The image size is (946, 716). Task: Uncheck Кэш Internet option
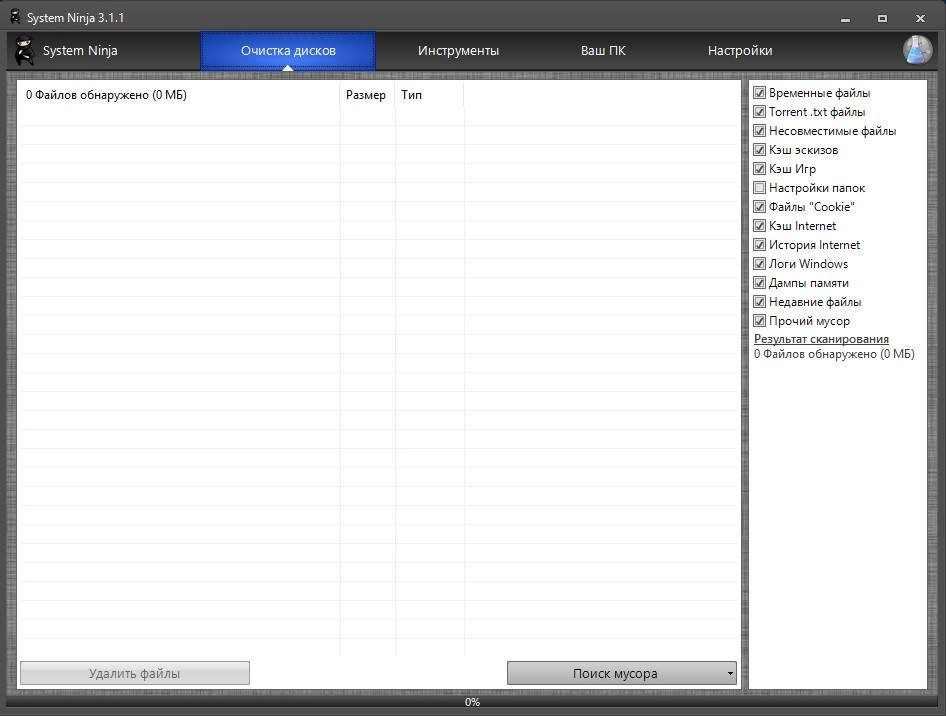point(760,226)
